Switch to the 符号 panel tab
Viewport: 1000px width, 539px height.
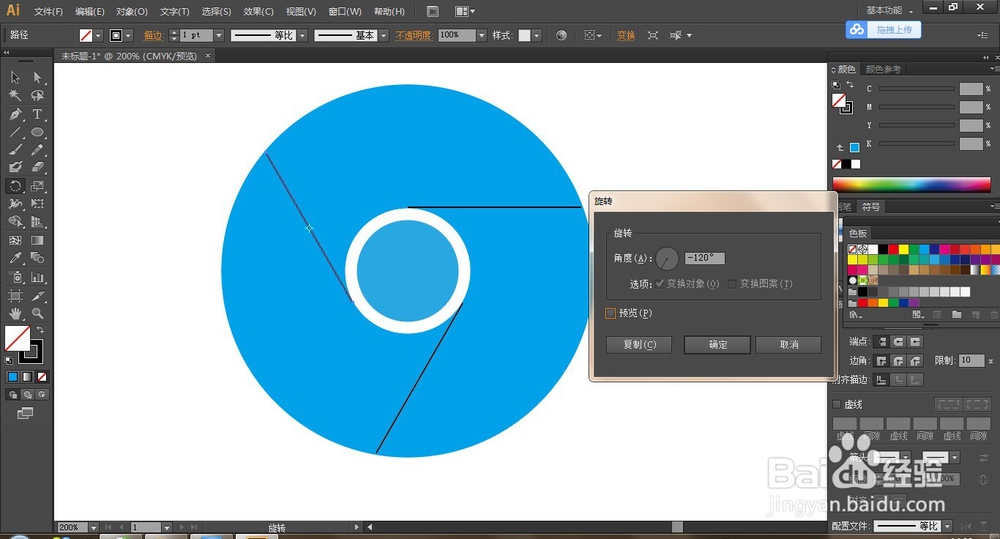pos(871,207)
